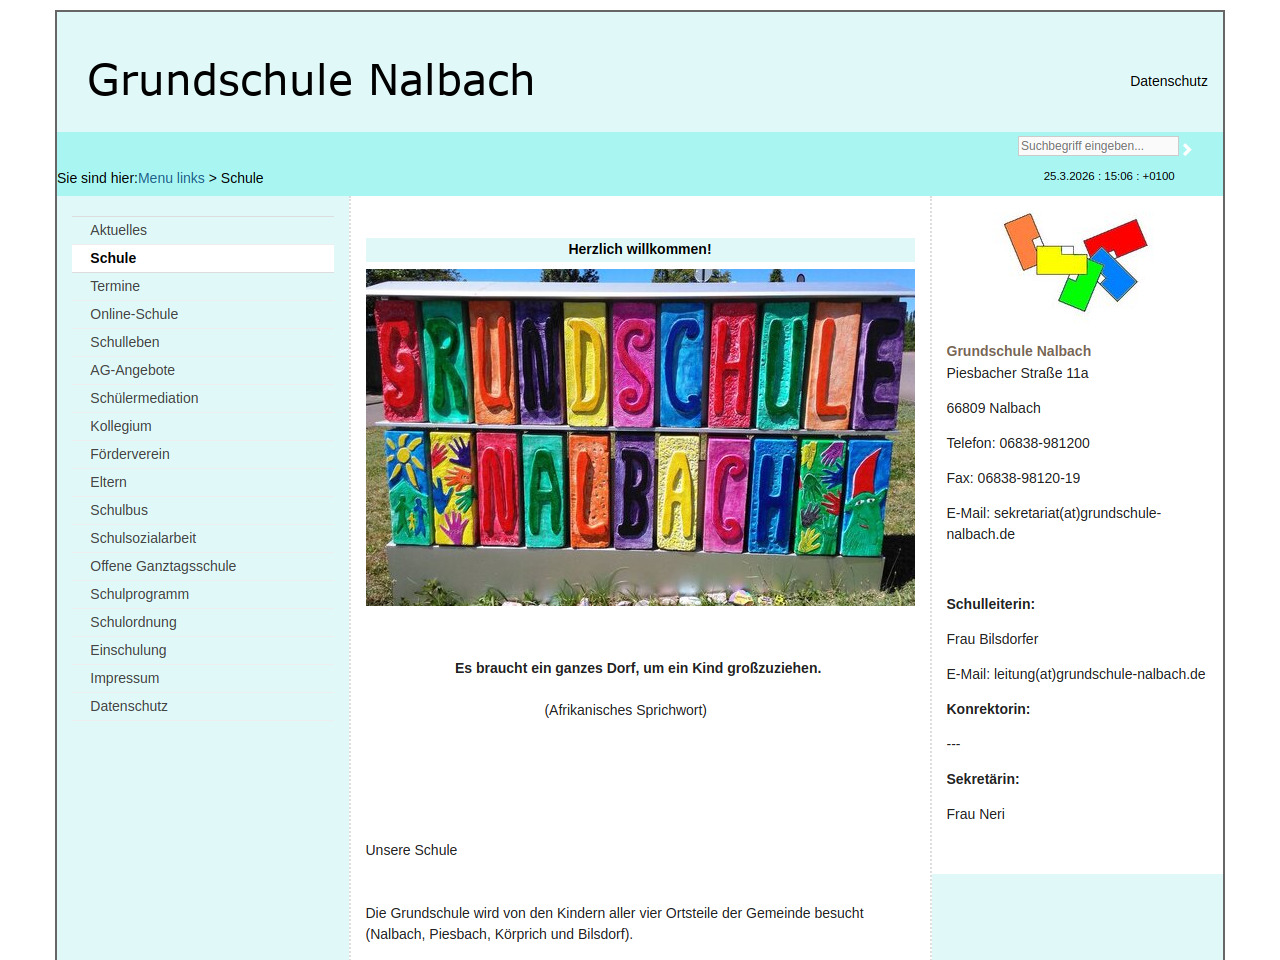Click the 'Menu links' breadcrumb link
1280x960 pixels.
coord(171,178)
